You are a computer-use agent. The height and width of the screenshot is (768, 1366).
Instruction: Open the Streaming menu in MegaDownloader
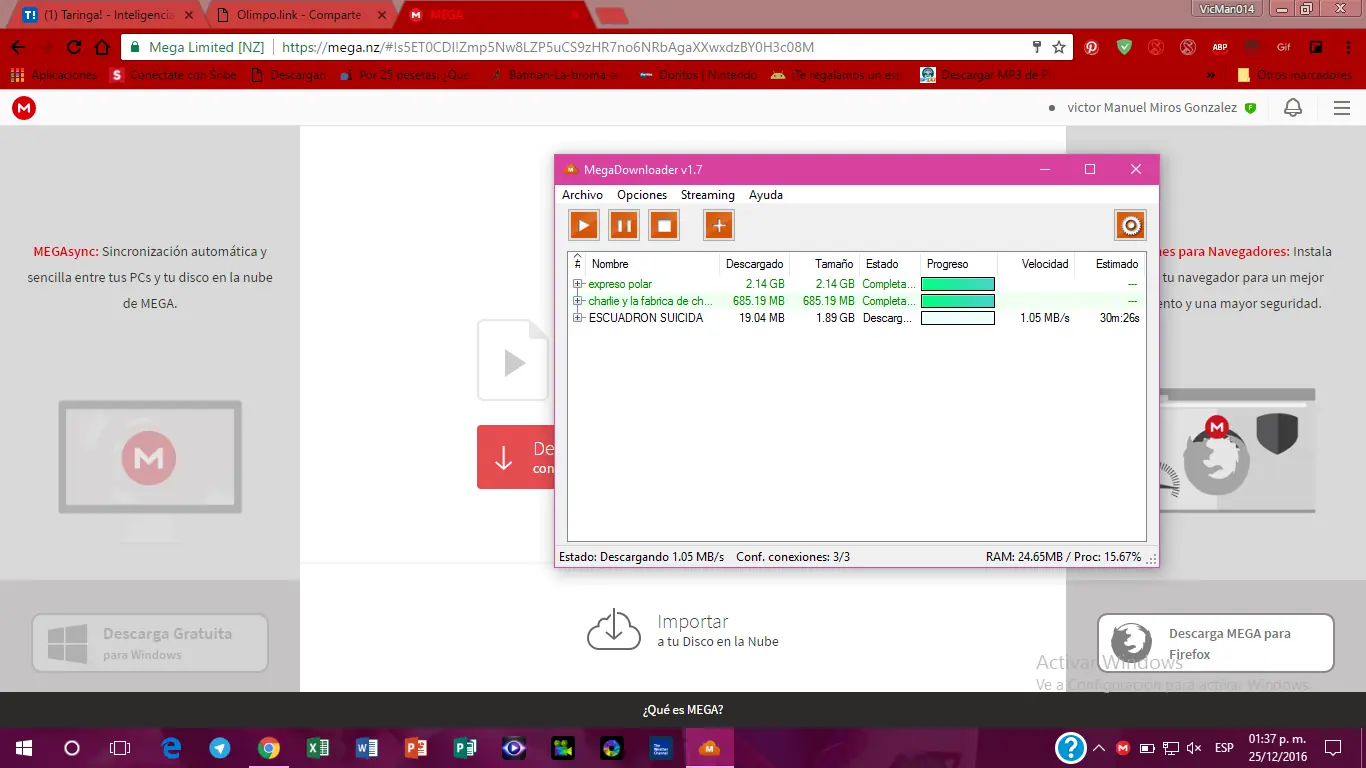pyautogui.click(x=708, y=195)
